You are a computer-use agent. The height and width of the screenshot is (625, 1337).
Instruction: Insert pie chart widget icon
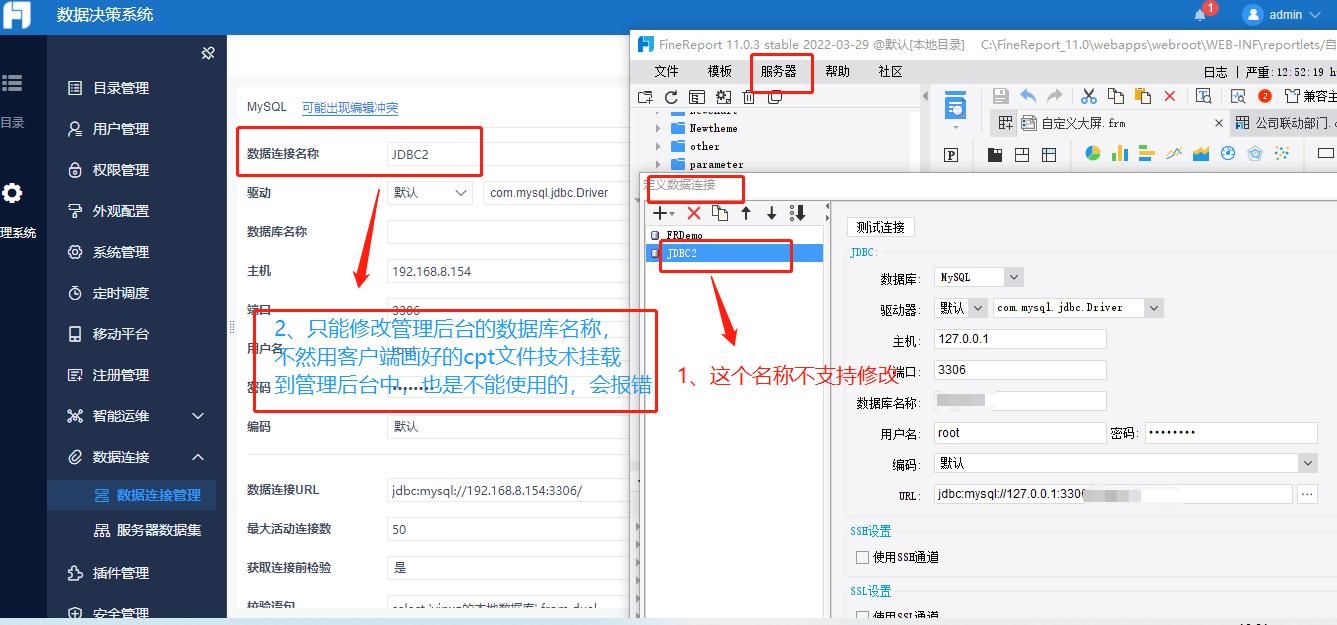tap(1093, 154)
